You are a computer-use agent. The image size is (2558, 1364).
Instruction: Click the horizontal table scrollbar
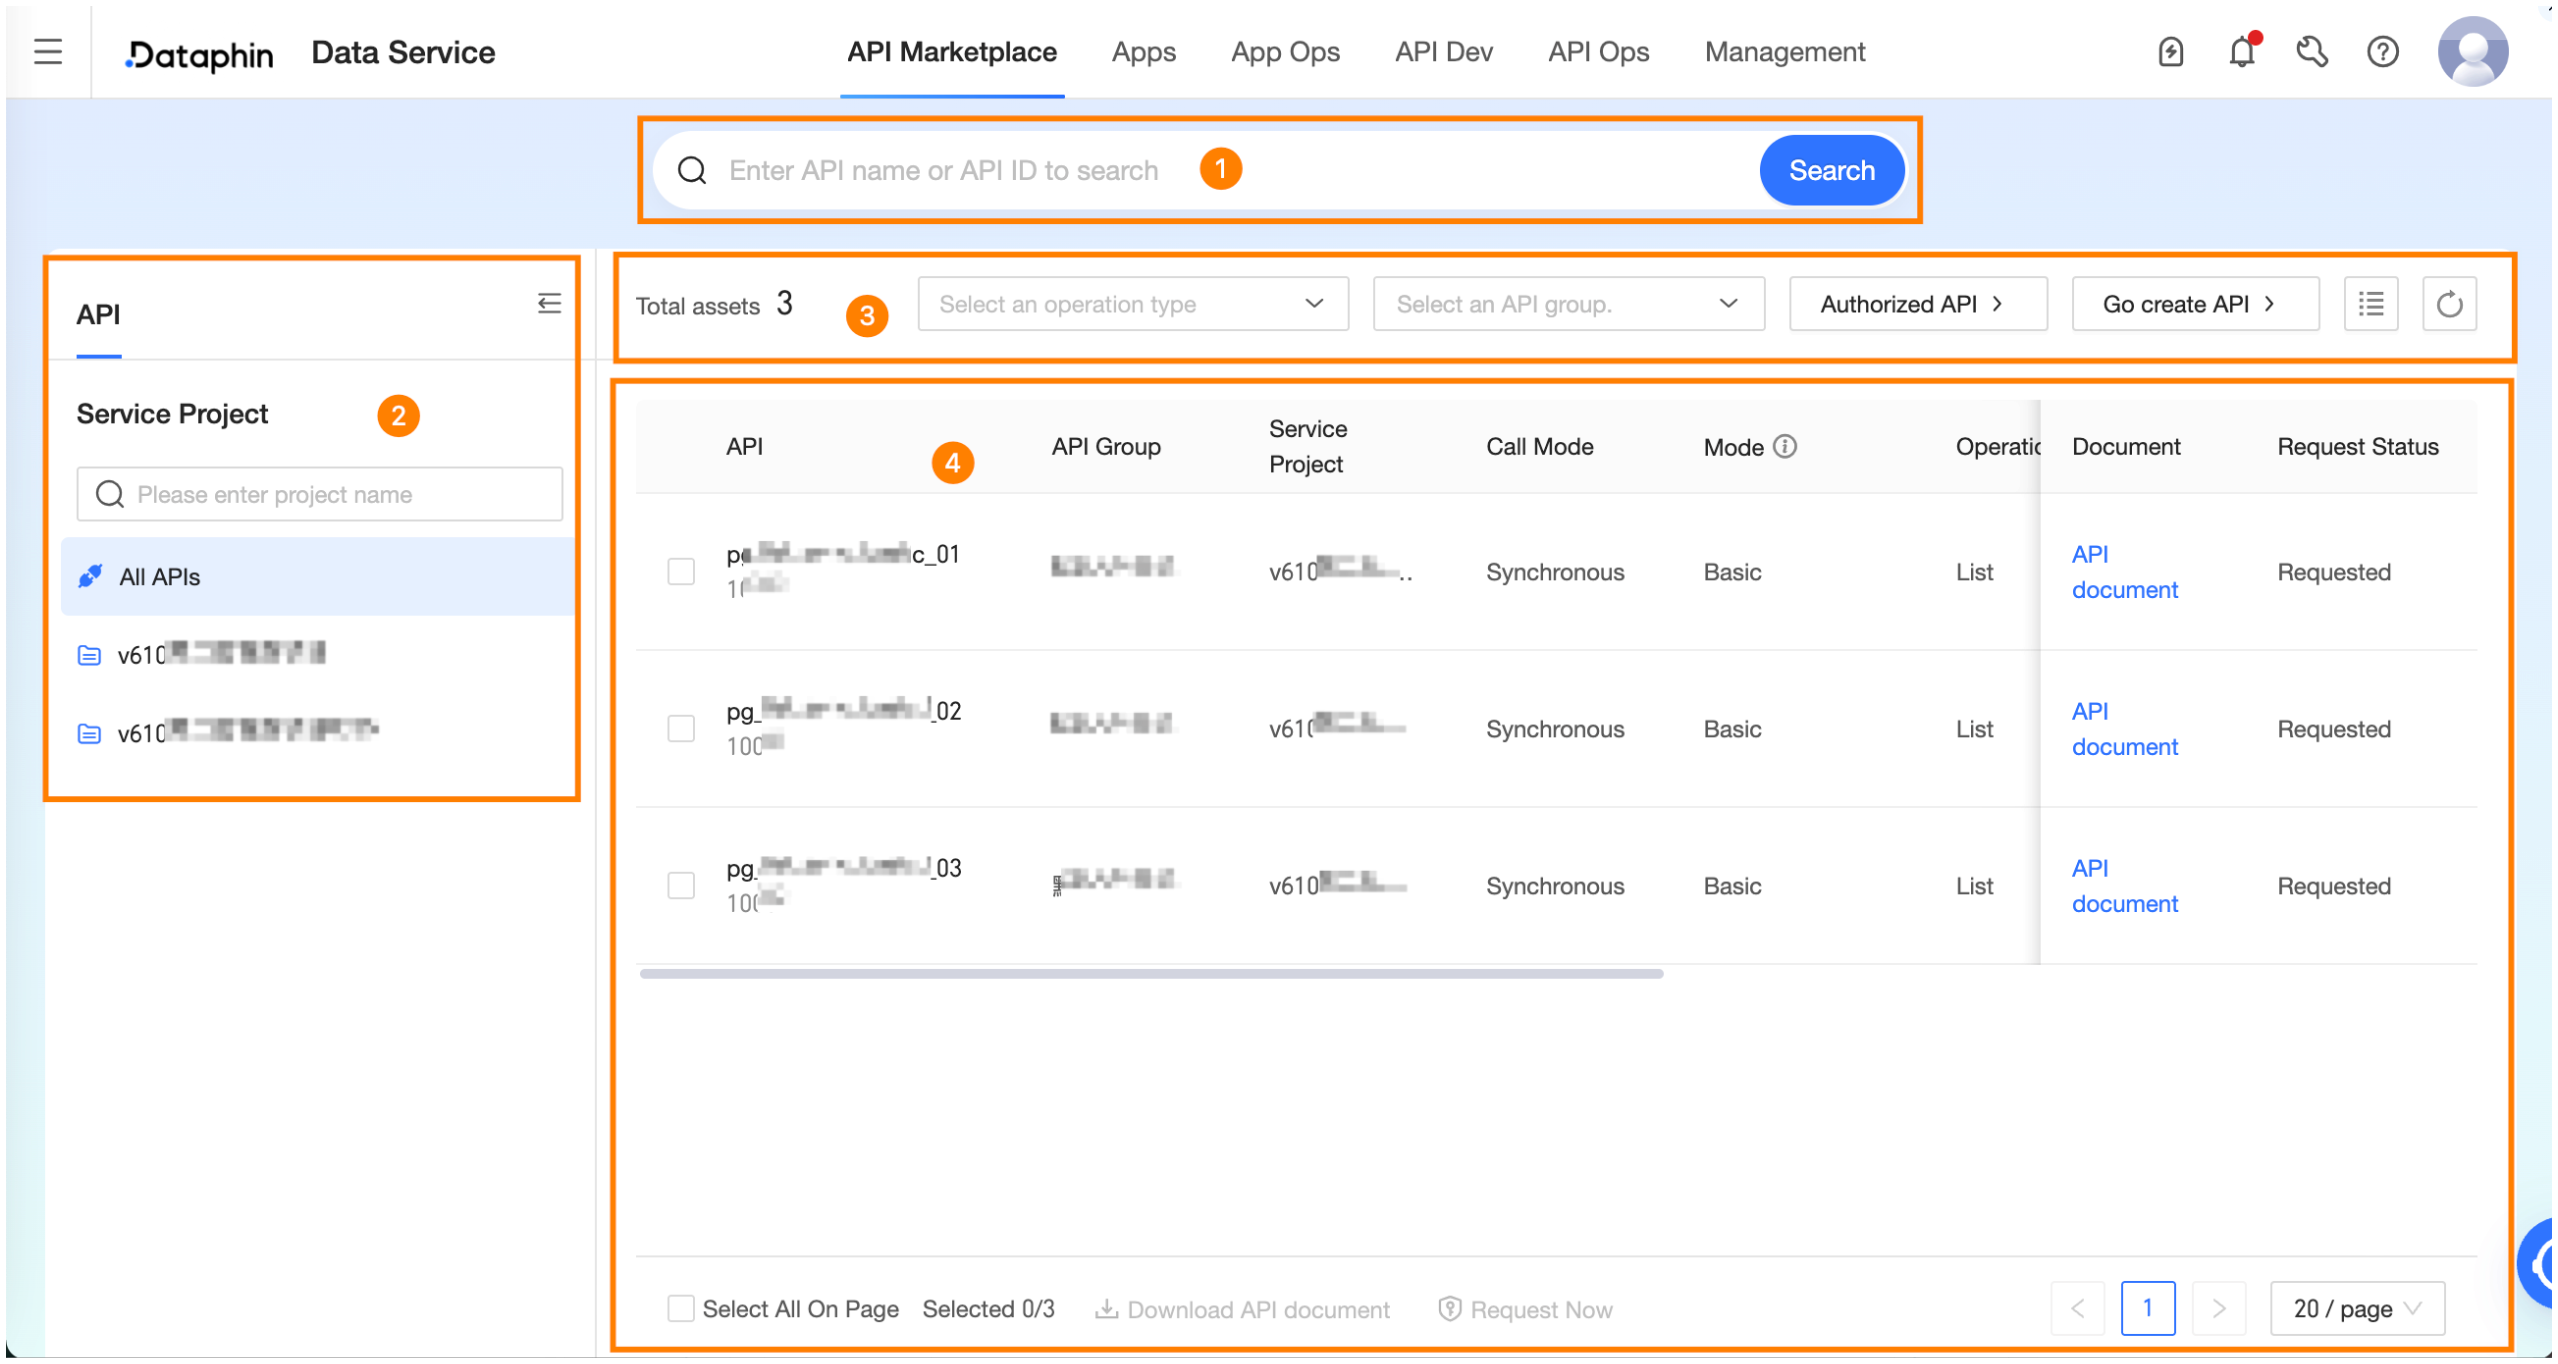point(1152,974)
